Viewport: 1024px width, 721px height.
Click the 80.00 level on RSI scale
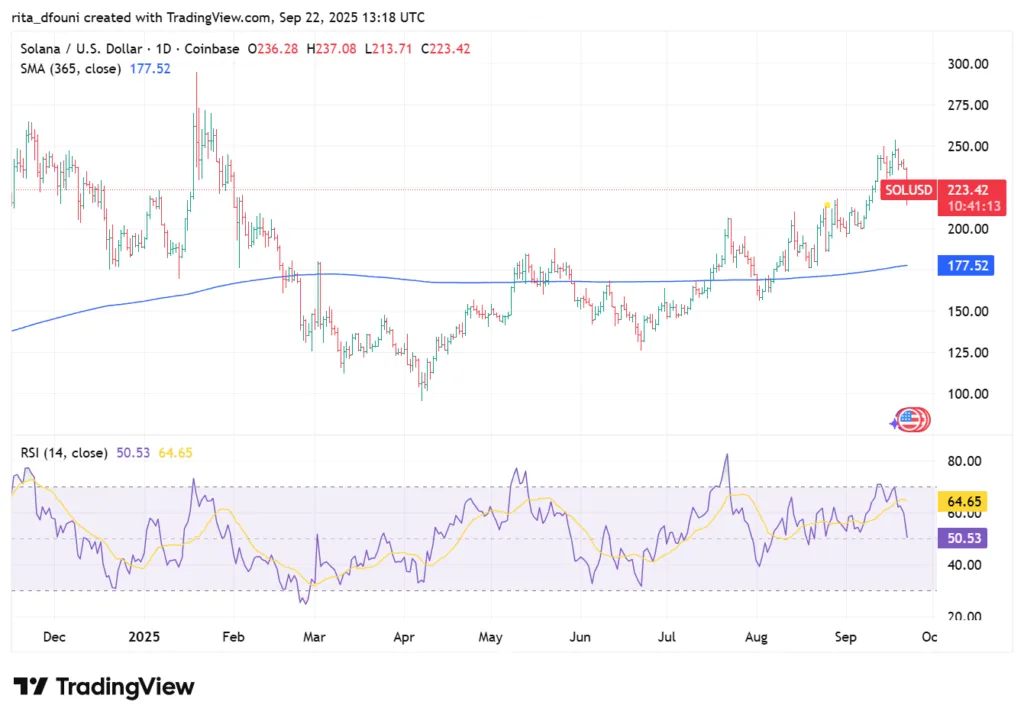(x=965, y=461)
